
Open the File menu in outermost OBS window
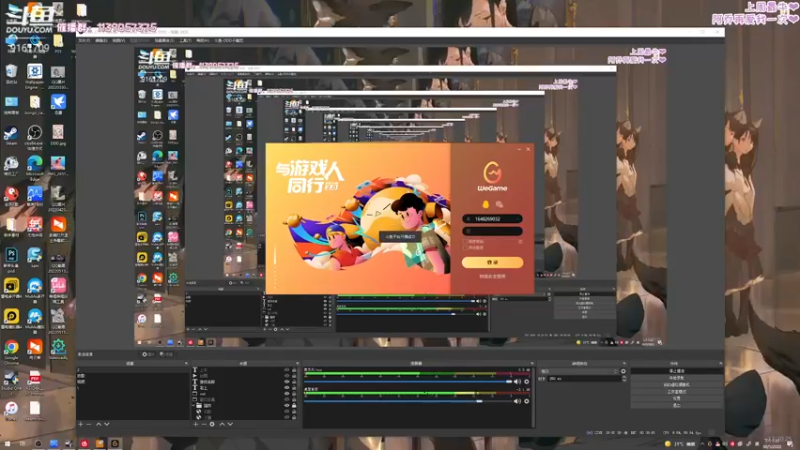point(84,40)
